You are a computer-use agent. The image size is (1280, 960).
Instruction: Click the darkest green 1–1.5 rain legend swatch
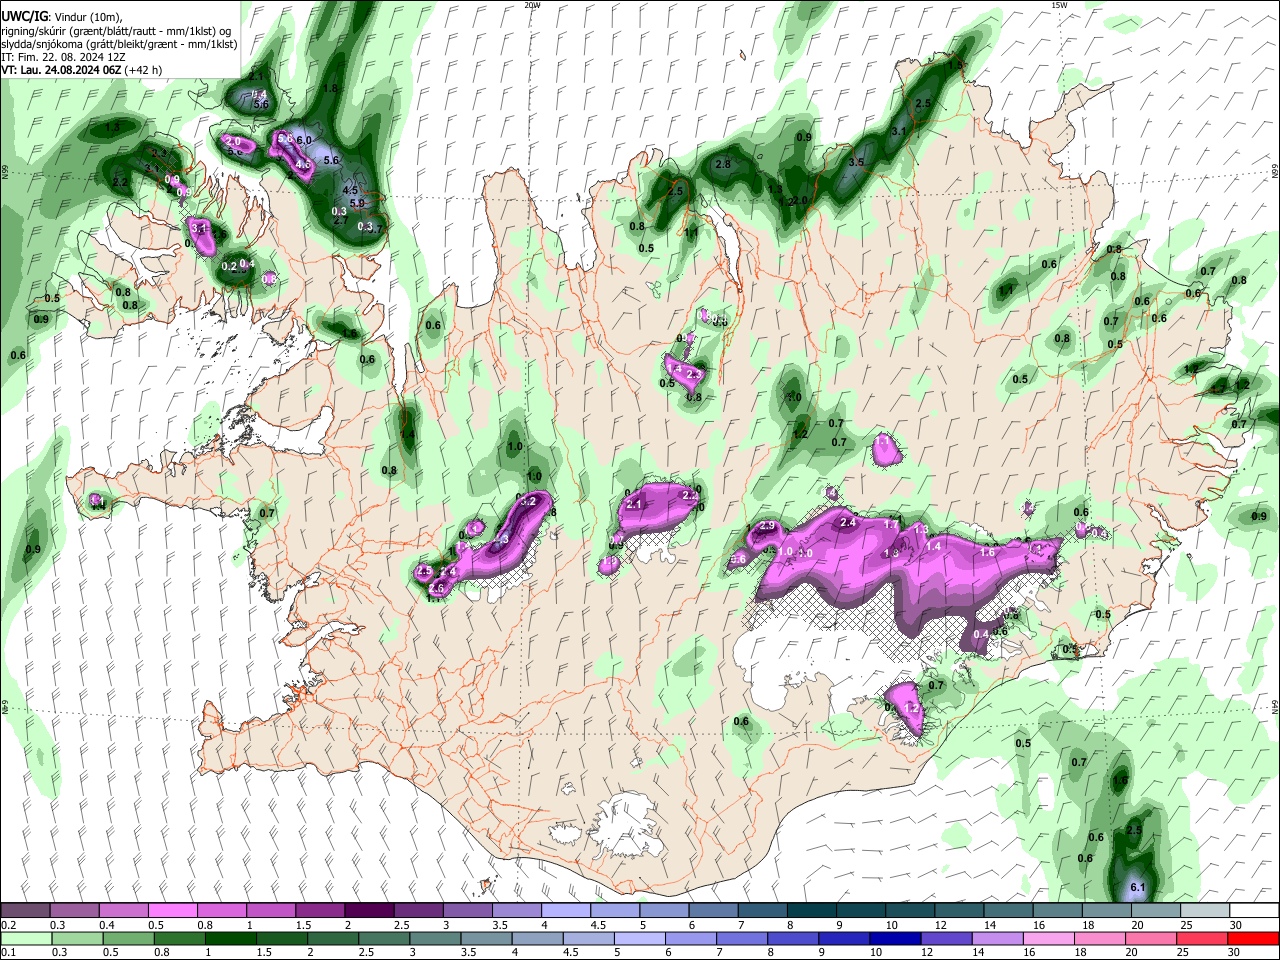click(231, 939)
